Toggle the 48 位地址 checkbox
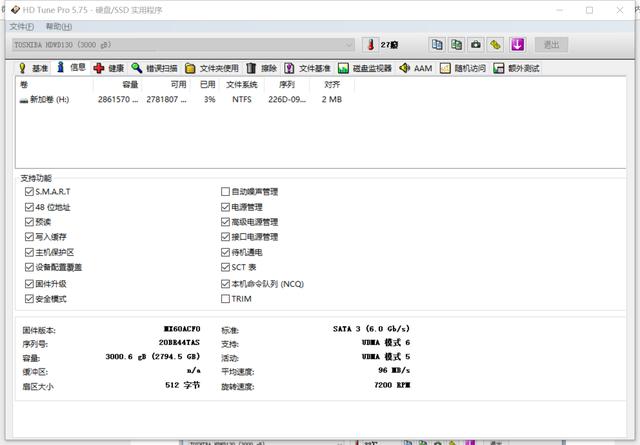This screenshot has height=445, width=640. coord(29,207)
